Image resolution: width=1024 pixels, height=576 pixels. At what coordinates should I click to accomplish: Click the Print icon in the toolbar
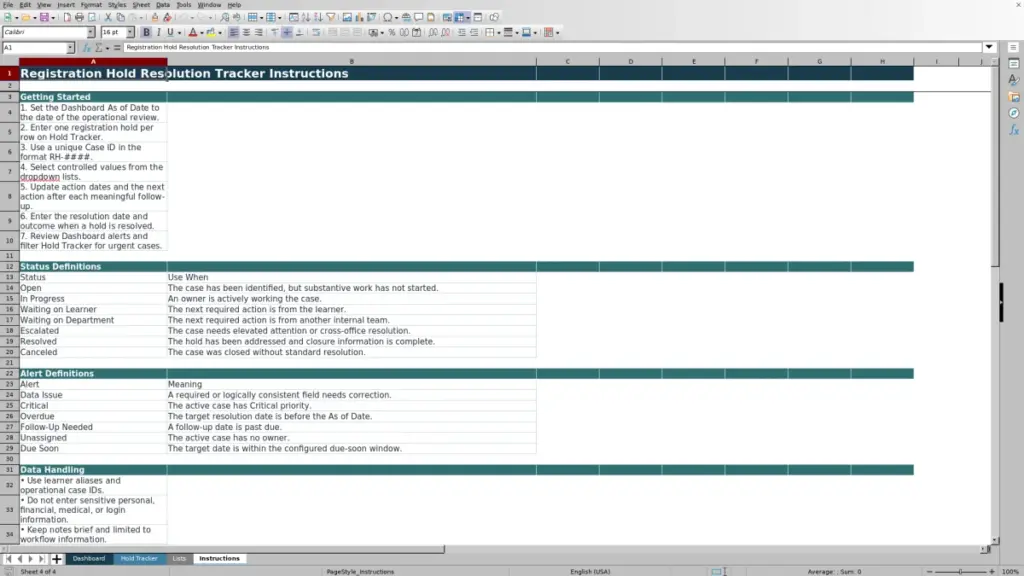point(79,18)
